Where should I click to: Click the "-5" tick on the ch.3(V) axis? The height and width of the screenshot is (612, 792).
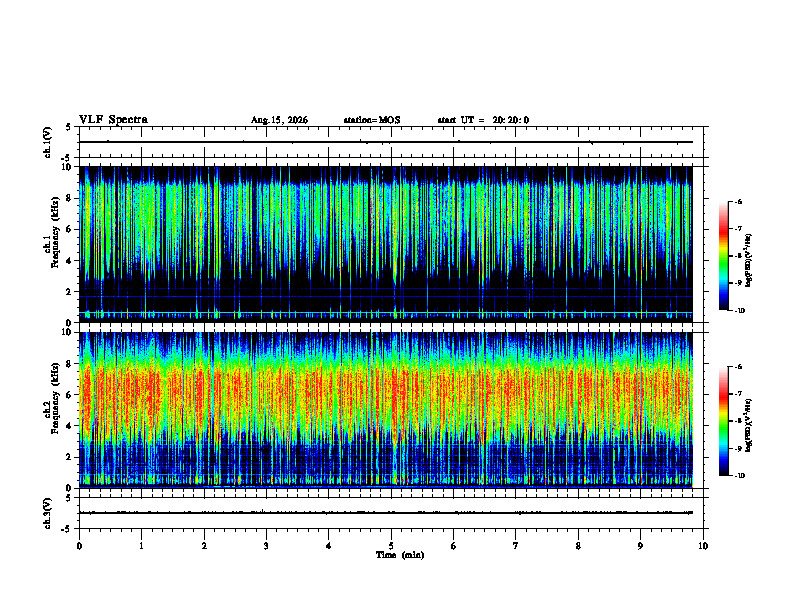tap(67, 529)
